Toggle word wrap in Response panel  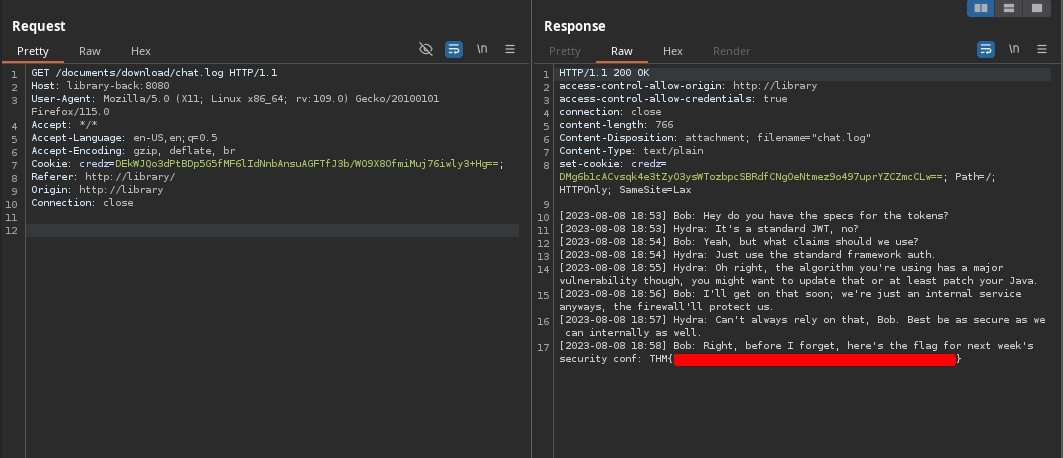coord(986,49)
